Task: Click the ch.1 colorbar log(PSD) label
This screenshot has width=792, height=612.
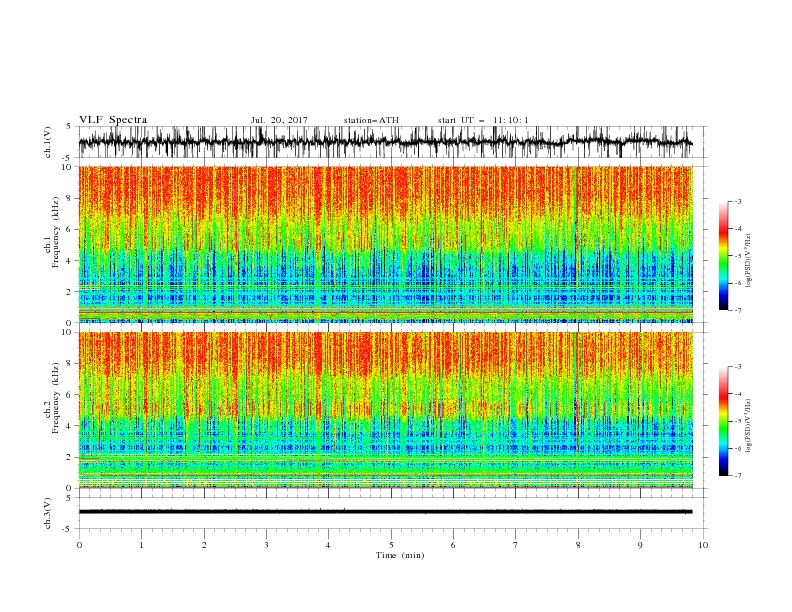Action: [748, 261]
